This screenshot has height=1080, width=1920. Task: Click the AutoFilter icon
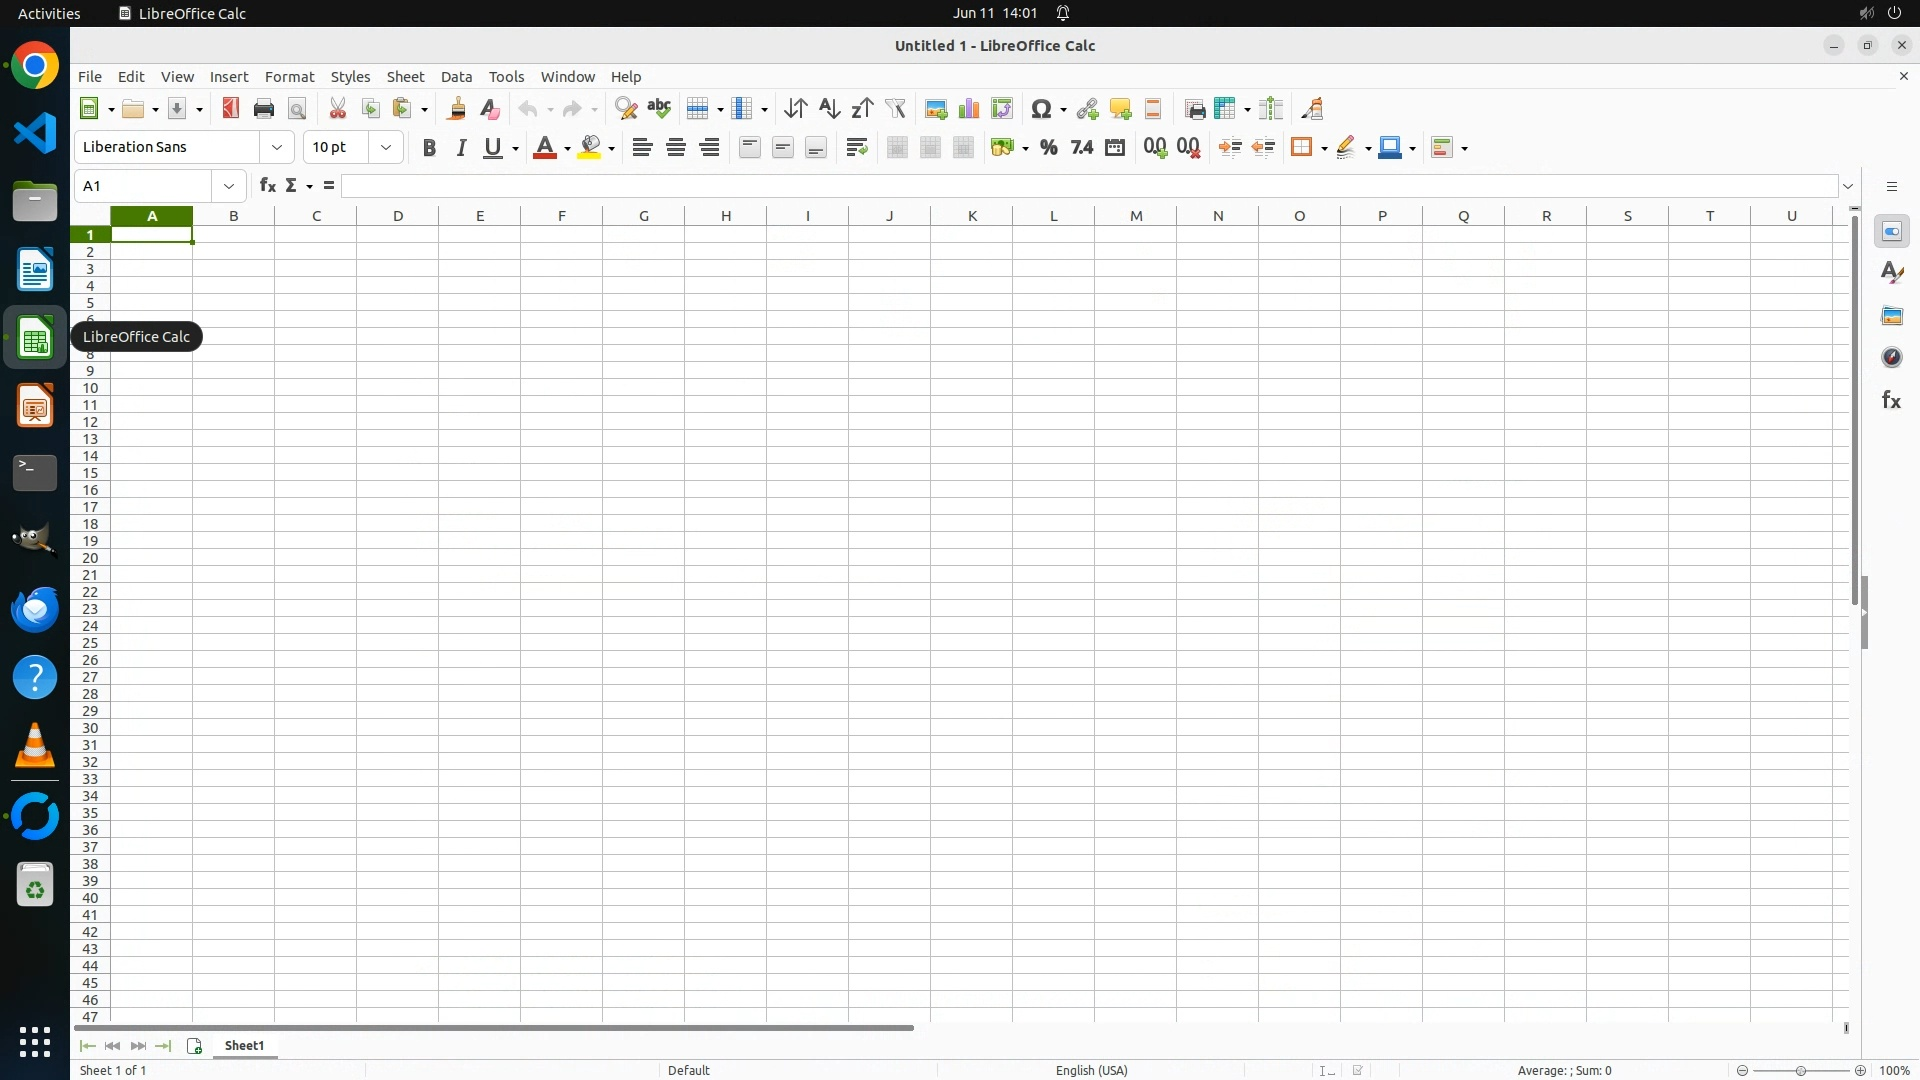click(895, 109)
